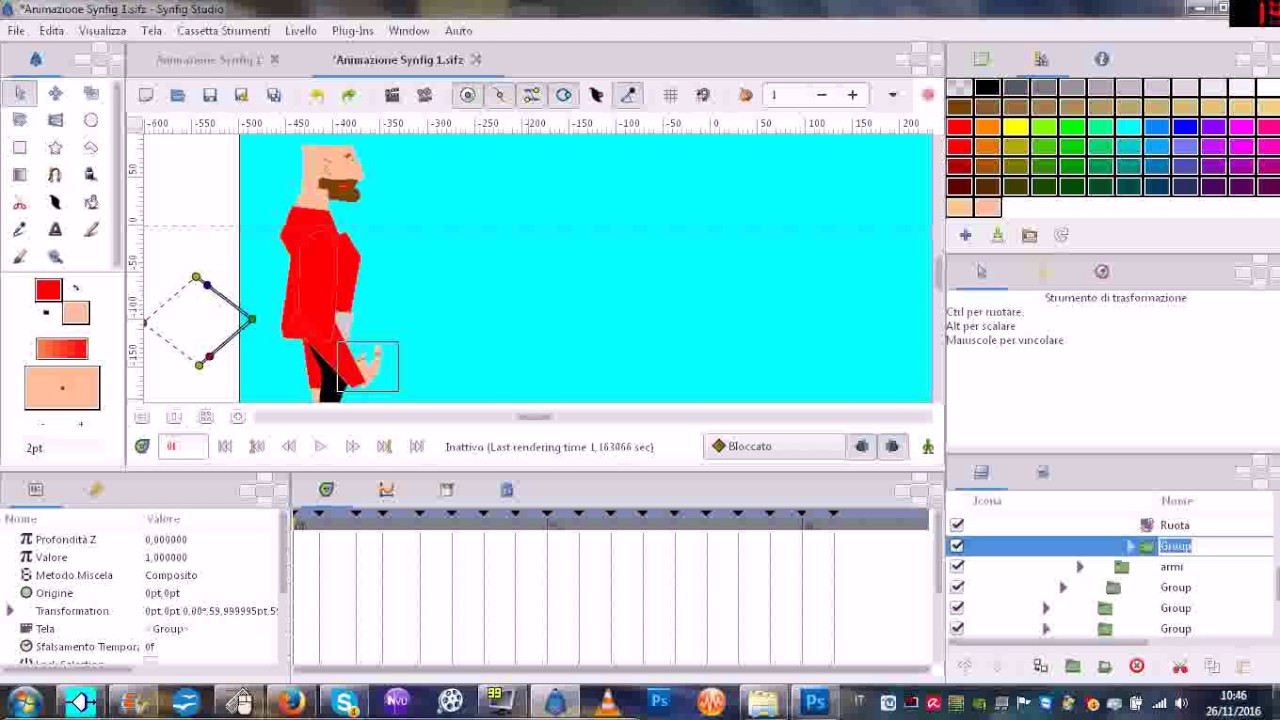Screen dimensions: 1280x720
Task: Uncheck the Ruota layer checkbox
Action: (957, 525)
